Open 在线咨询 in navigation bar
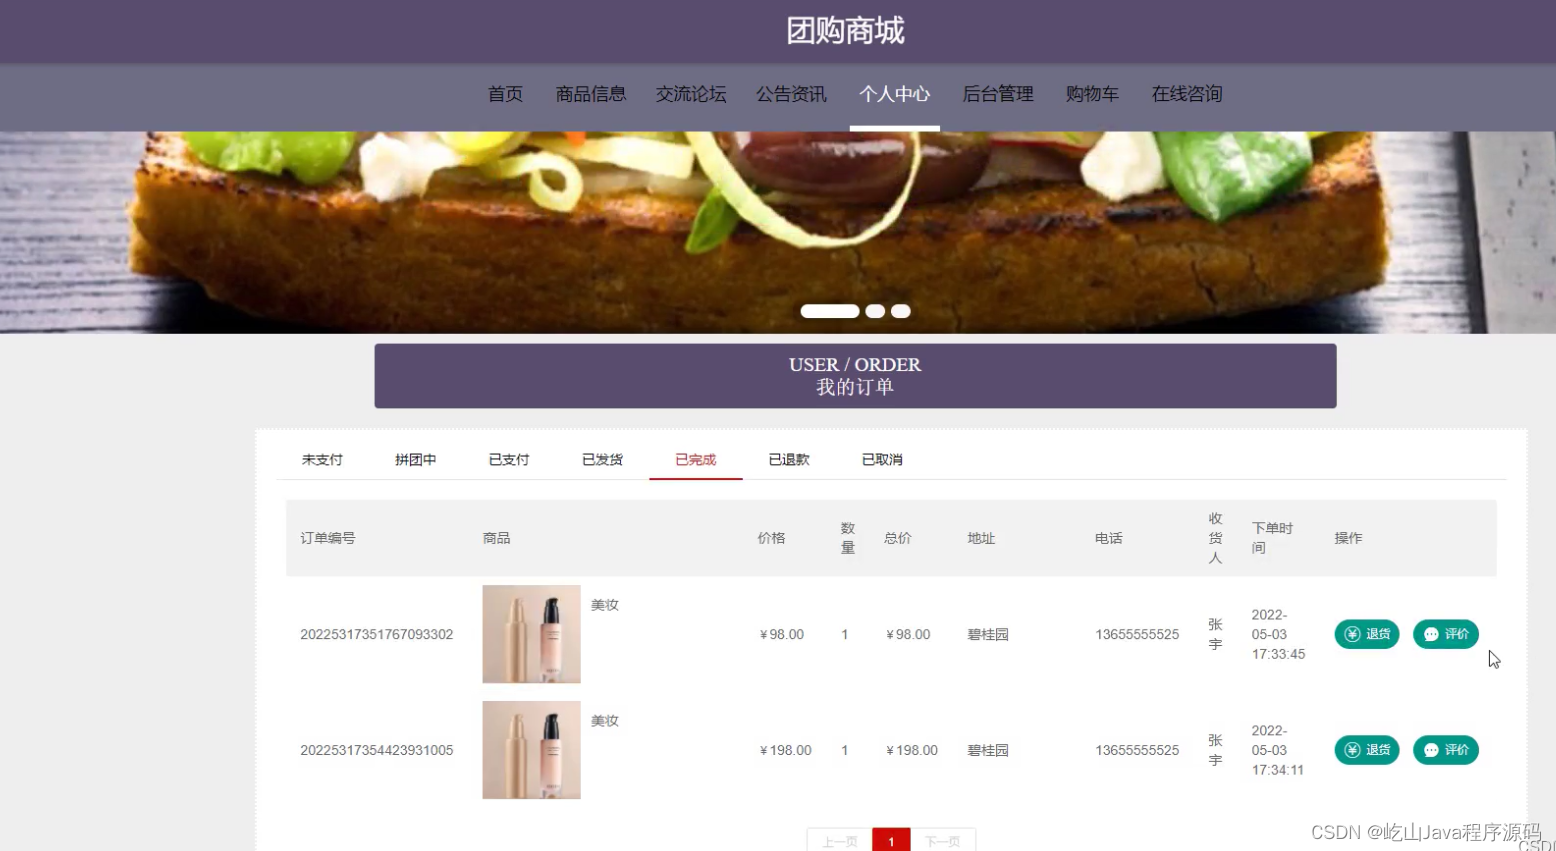Viewport: 1556px width, 851px height. pos(1187,94)
